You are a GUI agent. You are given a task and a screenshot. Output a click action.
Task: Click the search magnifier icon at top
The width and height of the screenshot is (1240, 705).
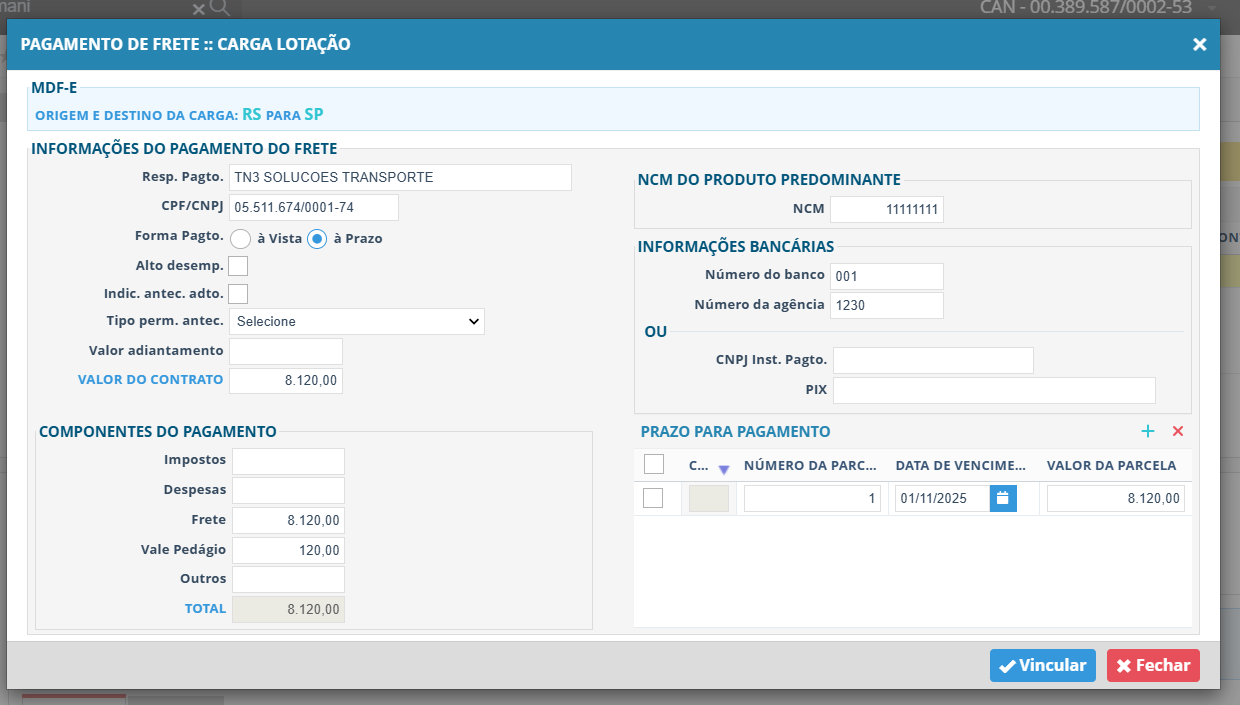click(220, 8)
